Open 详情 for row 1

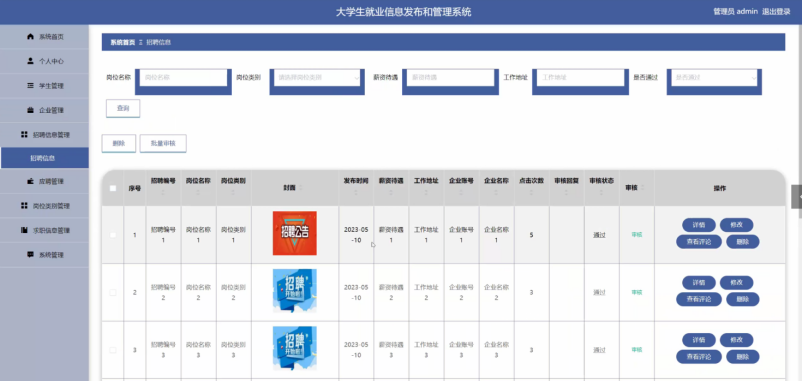(x=699, y=225)
